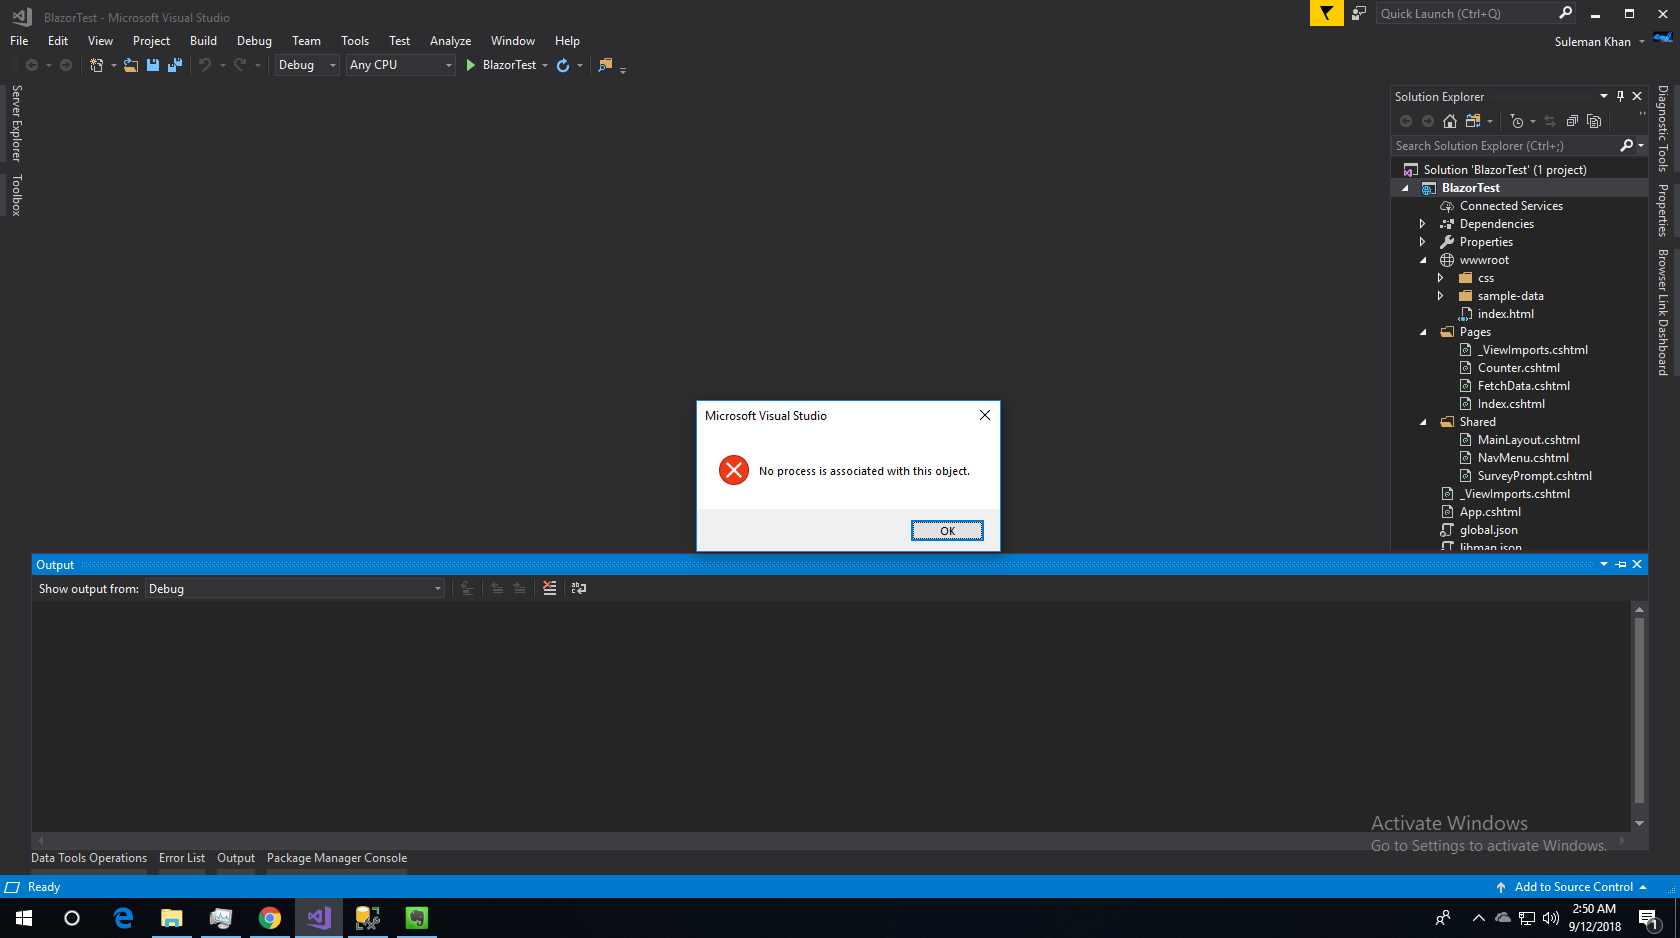The image size is (1680, 938).
Task: Click Add to Source Control in status bar
Action: point(1573,886)
